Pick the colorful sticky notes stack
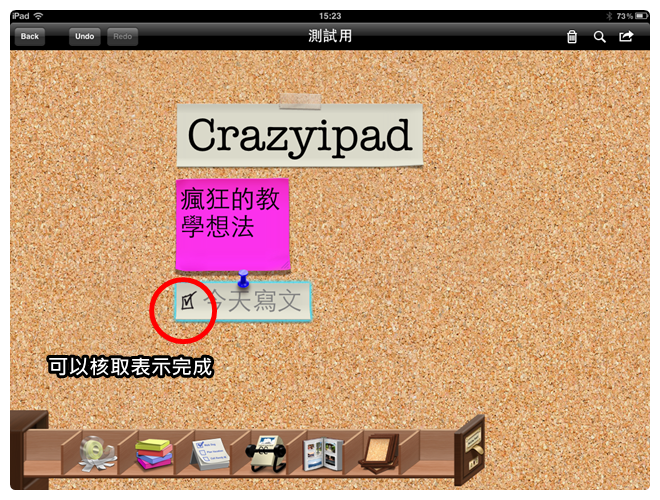 pos(154,453)
